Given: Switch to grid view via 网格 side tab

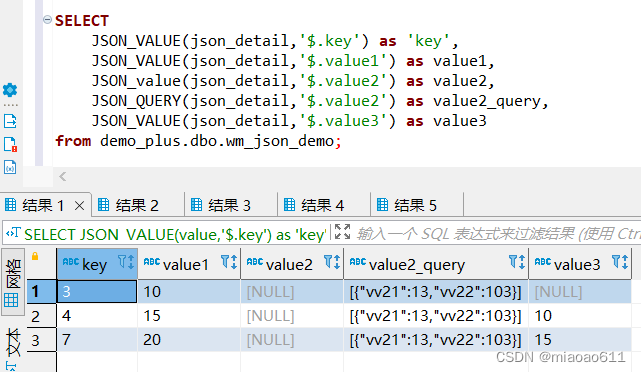Looking at the screenshot, I should [x=12, y=282].
